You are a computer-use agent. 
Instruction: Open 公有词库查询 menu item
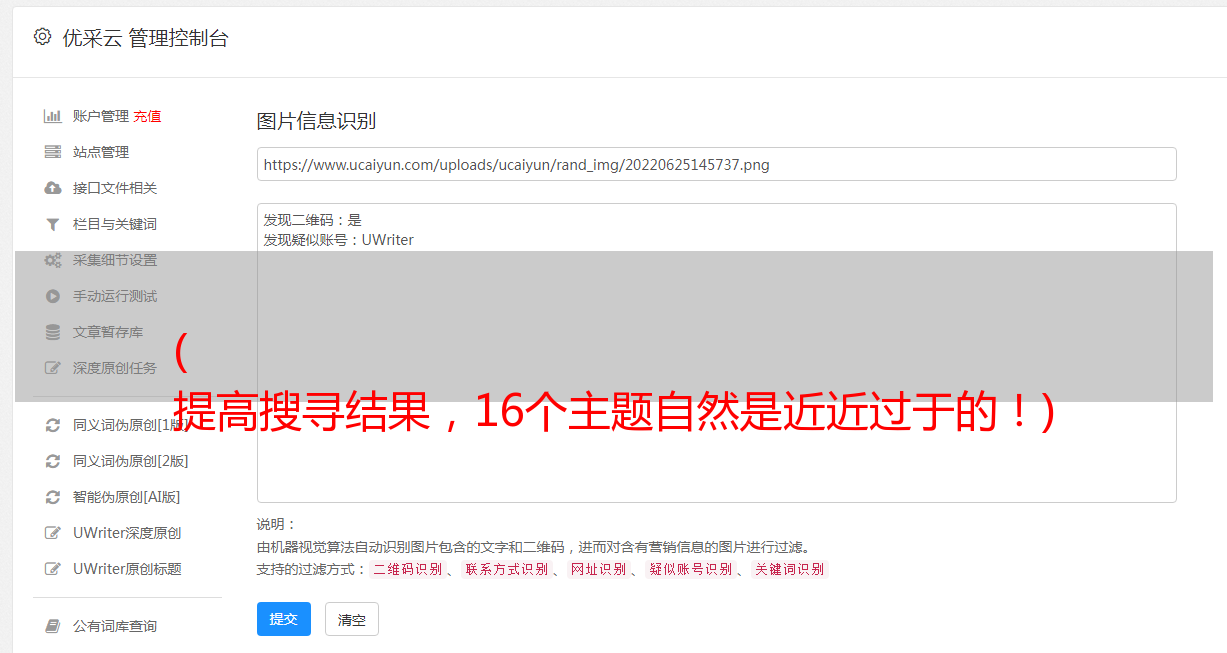(x=115, y=626)
